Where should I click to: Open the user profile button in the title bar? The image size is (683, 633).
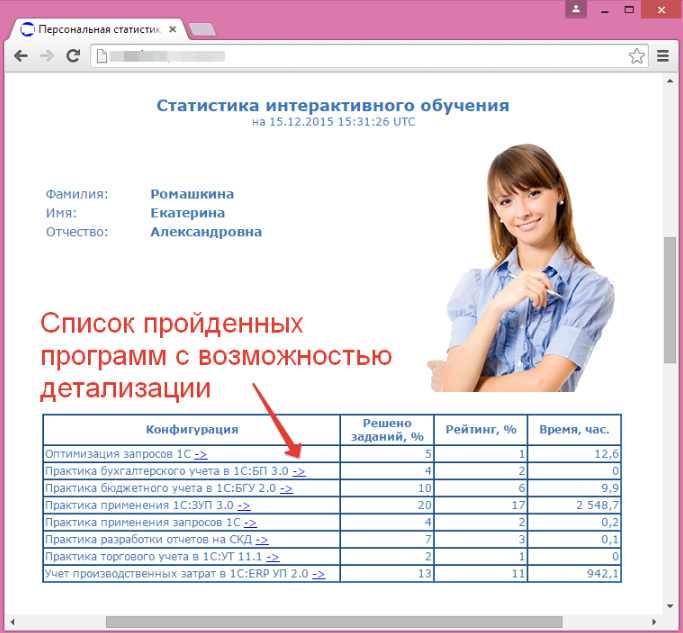[576, 9]
